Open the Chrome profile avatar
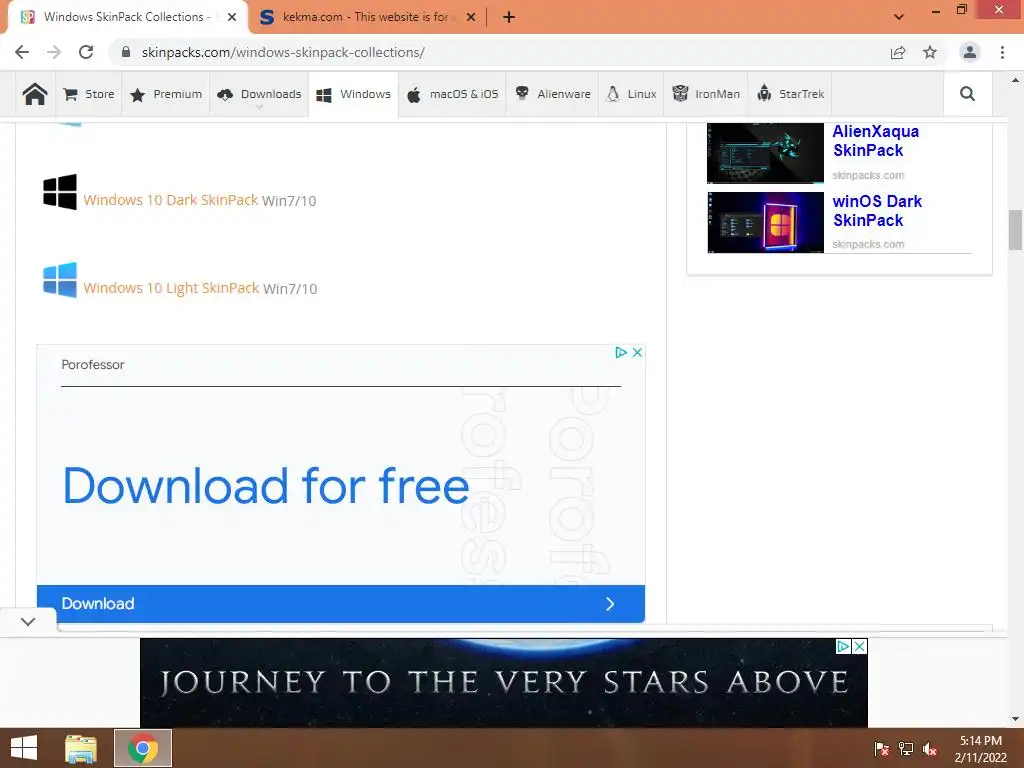Image resolution: width=1024 pixels, height=768 pixels. pyautogui.click(x=970, y=52)
